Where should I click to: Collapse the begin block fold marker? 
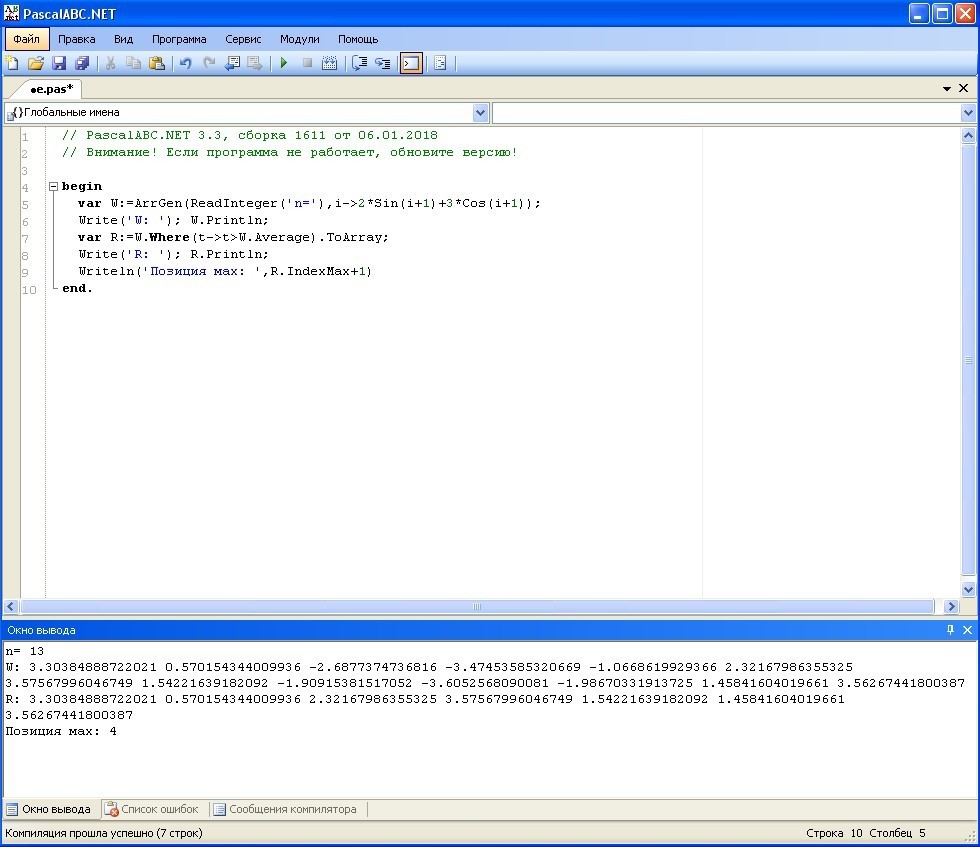(54, 186)
